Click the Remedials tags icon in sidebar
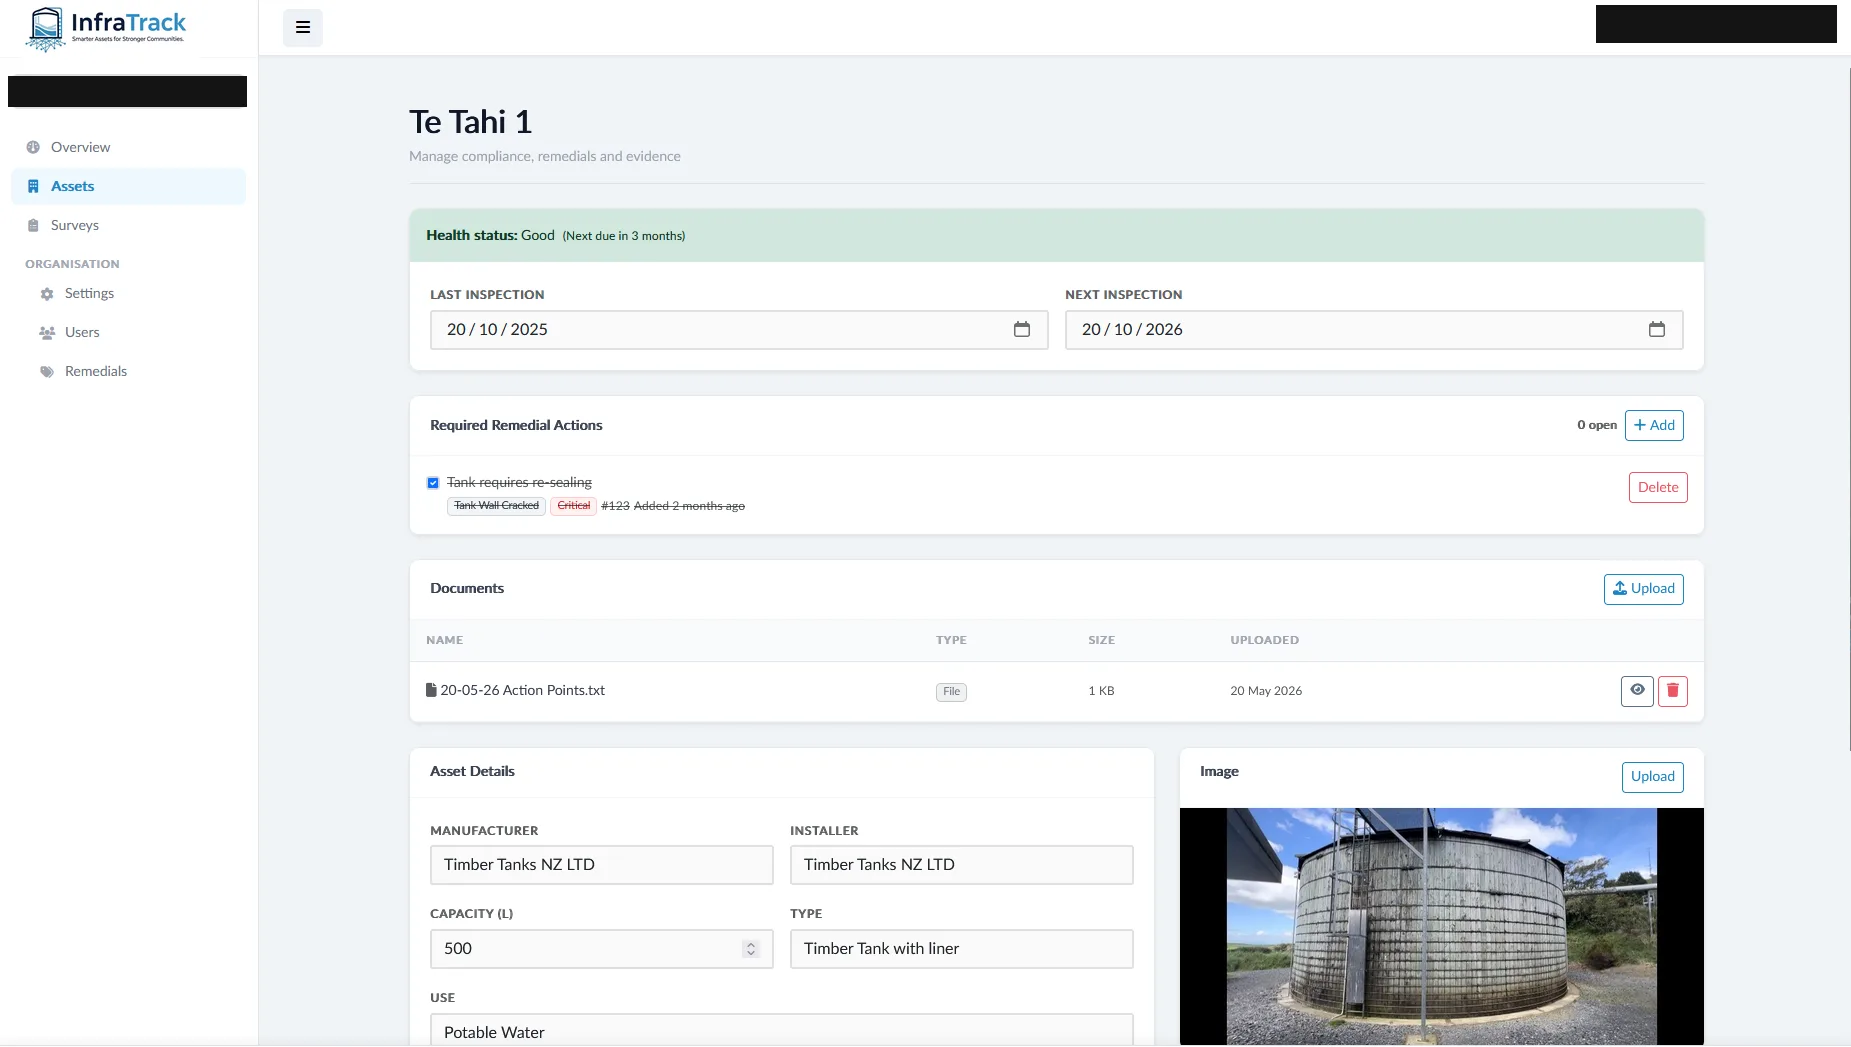 [x=47, y=371]
